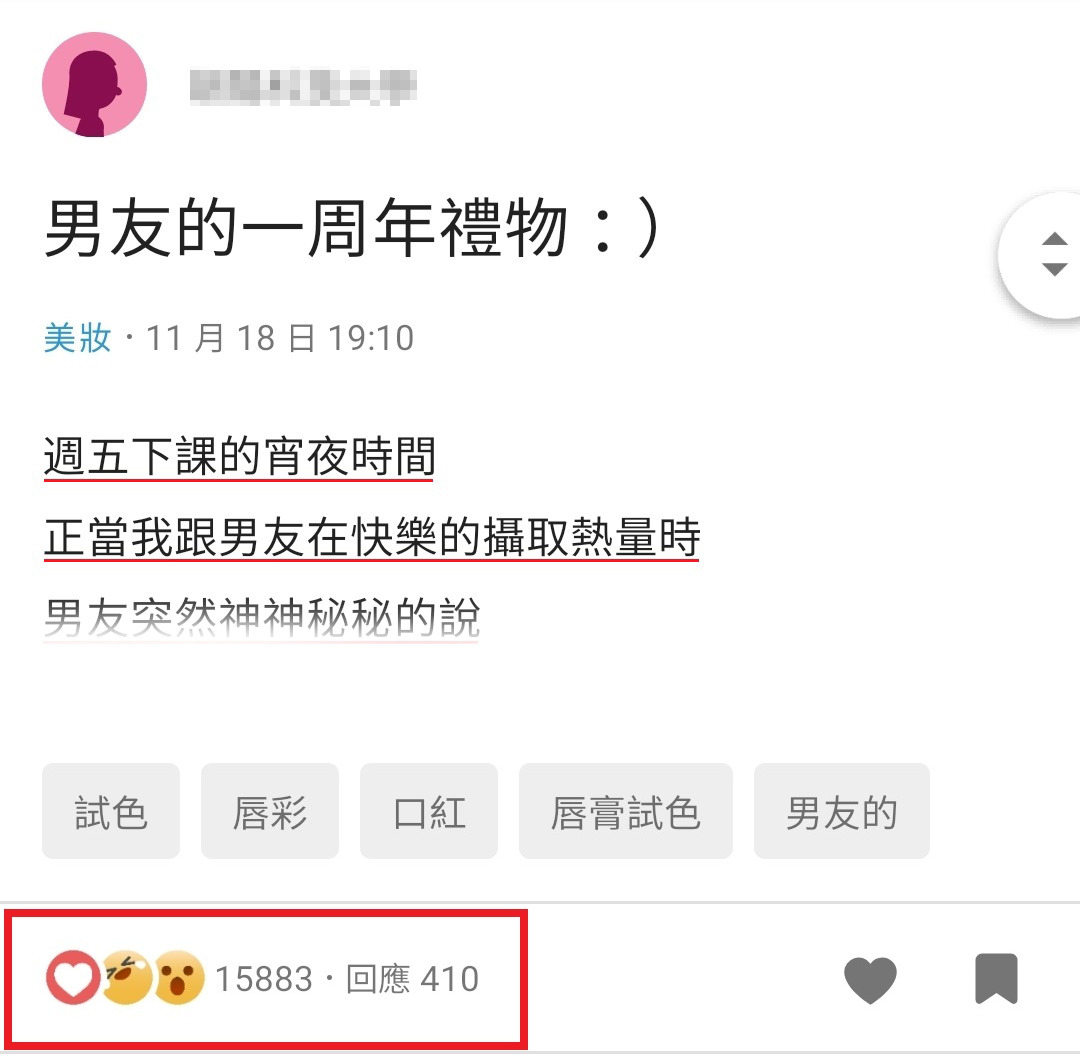1080x1054 pixels.
Task: Like the post with the gray heart icon
Action: point(870,980)
